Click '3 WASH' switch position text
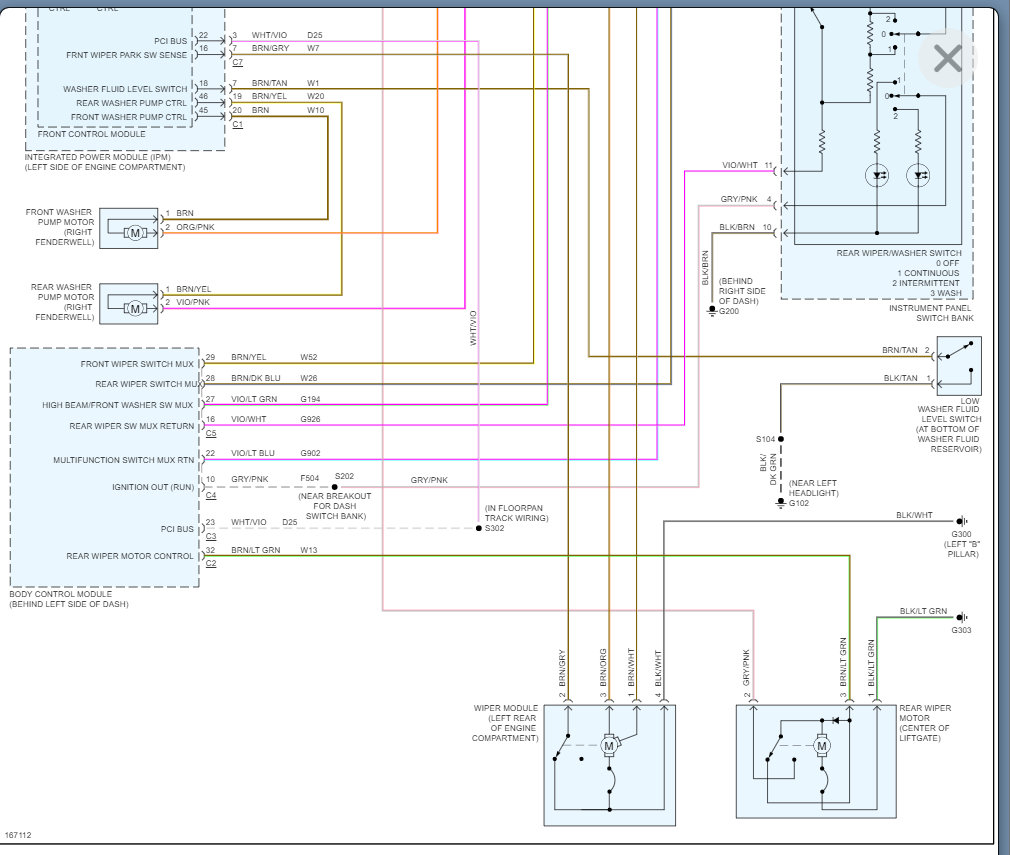This screenshot has width=1010, height=855. click(x=946, y=293)
